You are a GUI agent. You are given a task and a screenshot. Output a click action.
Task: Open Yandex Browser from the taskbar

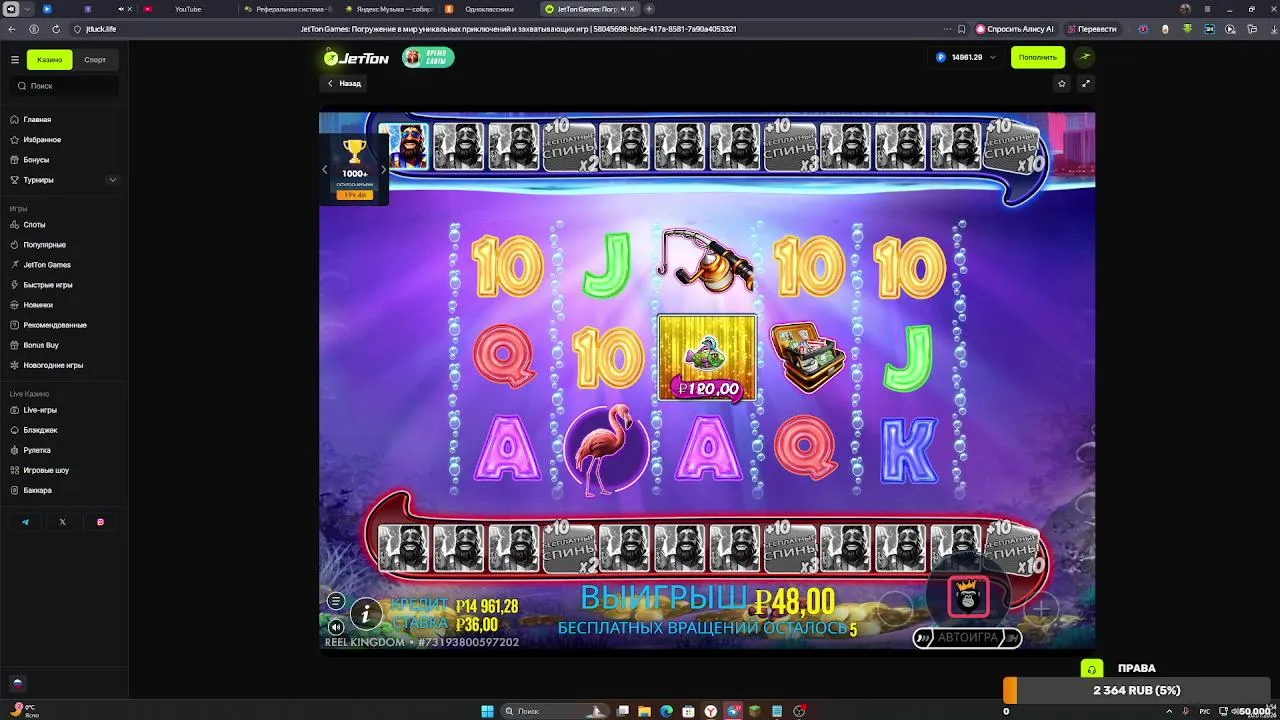point(711,711)
